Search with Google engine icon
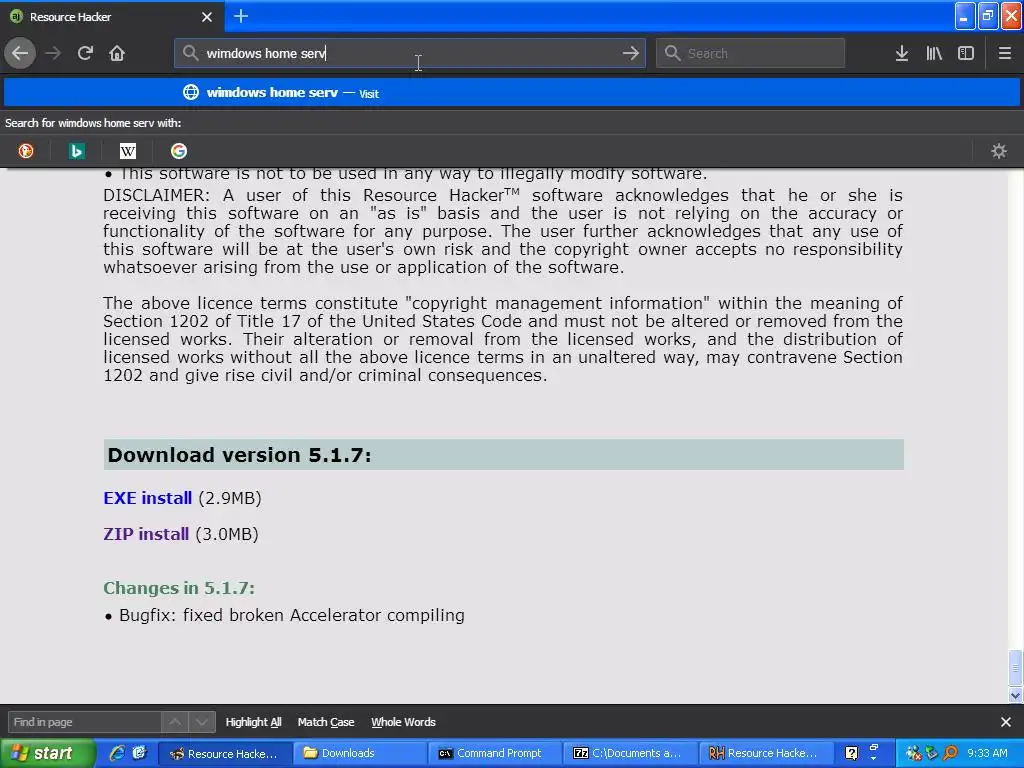 [x=179, y=151]
